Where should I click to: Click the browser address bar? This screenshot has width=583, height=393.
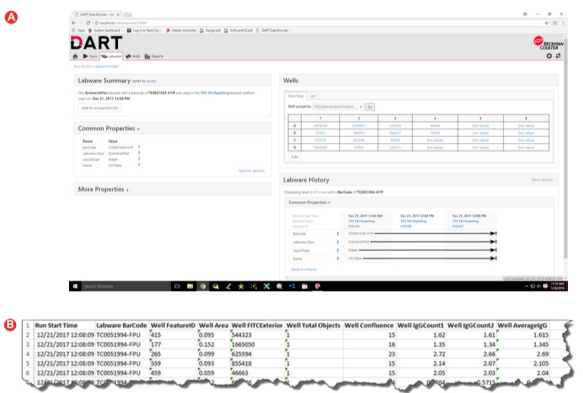316,23
